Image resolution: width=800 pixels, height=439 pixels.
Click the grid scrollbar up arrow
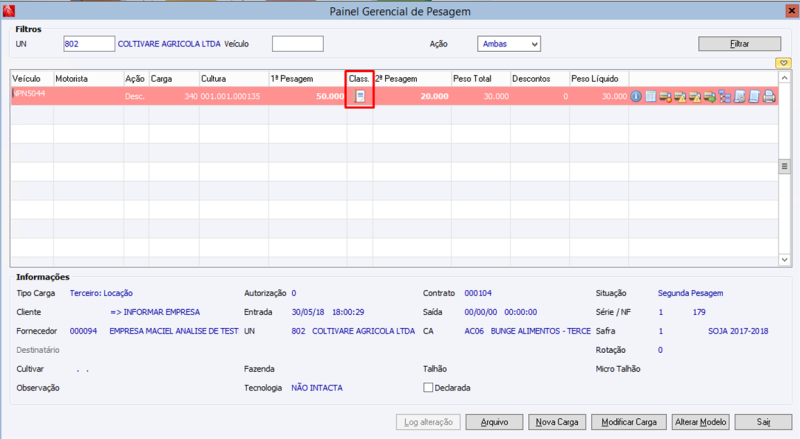tap(784, 78)
